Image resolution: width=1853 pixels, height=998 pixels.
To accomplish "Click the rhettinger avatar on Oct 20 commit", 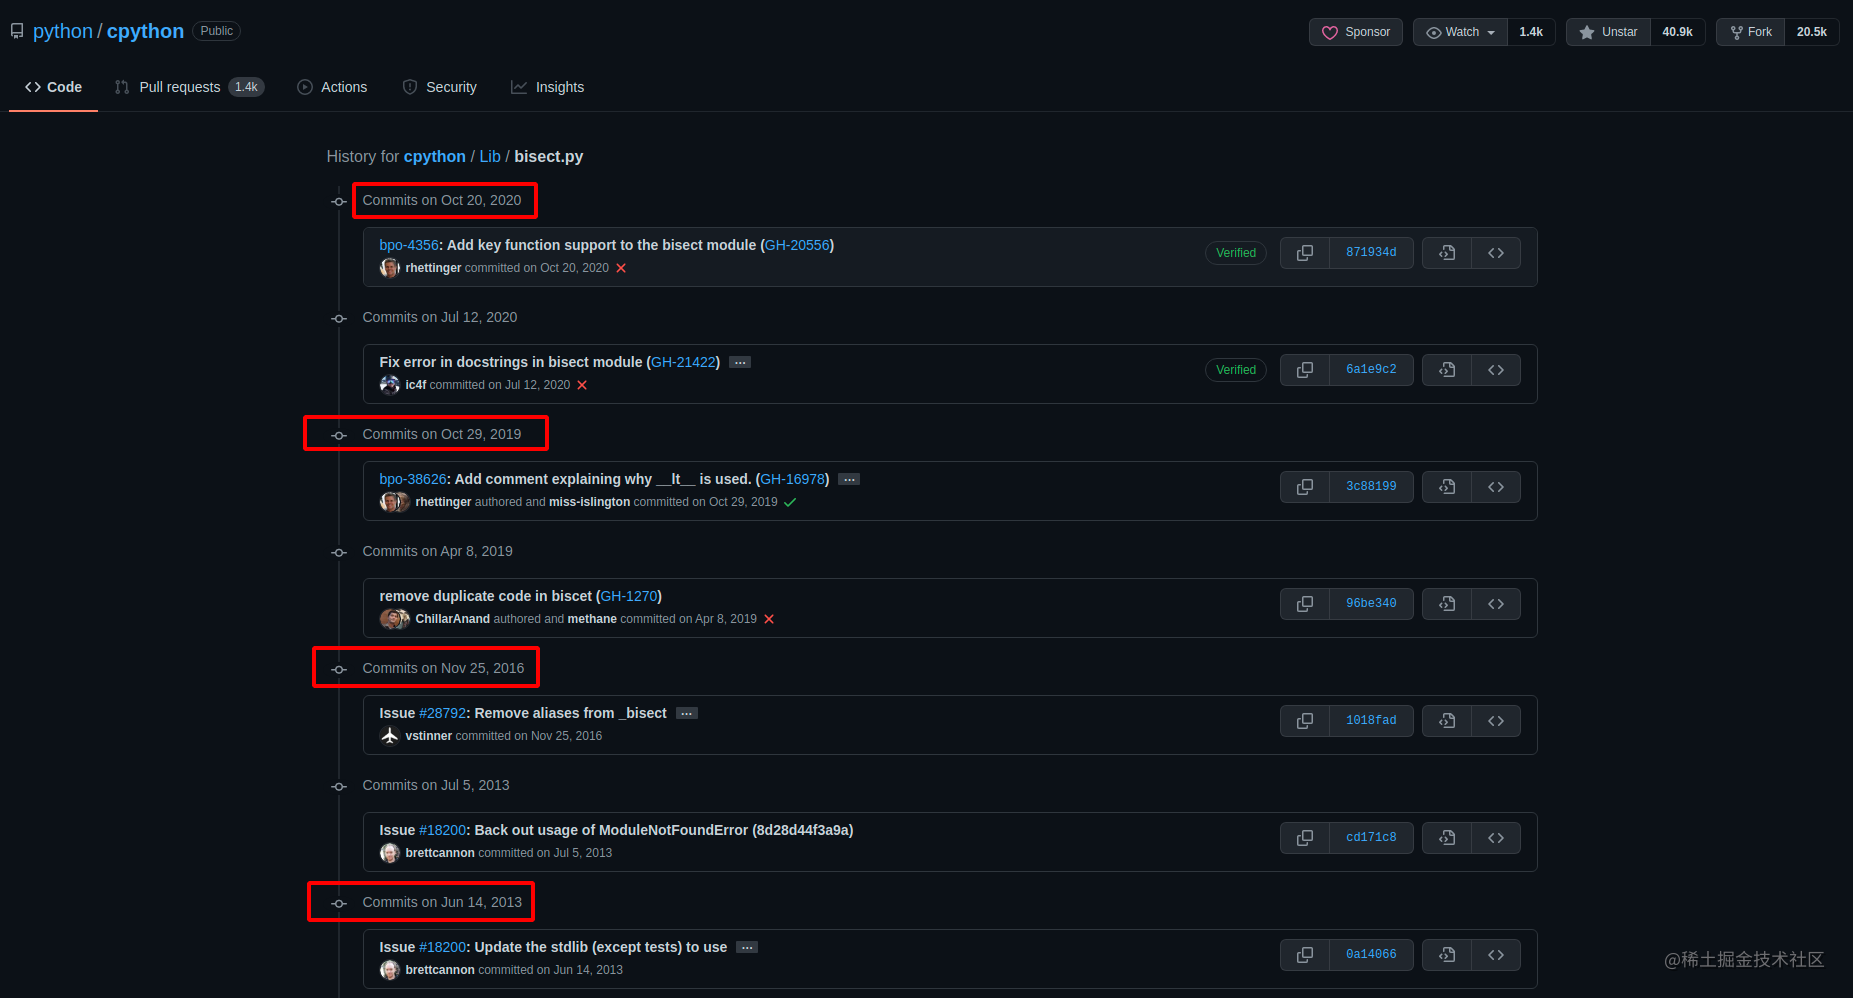I will [389, 268].
